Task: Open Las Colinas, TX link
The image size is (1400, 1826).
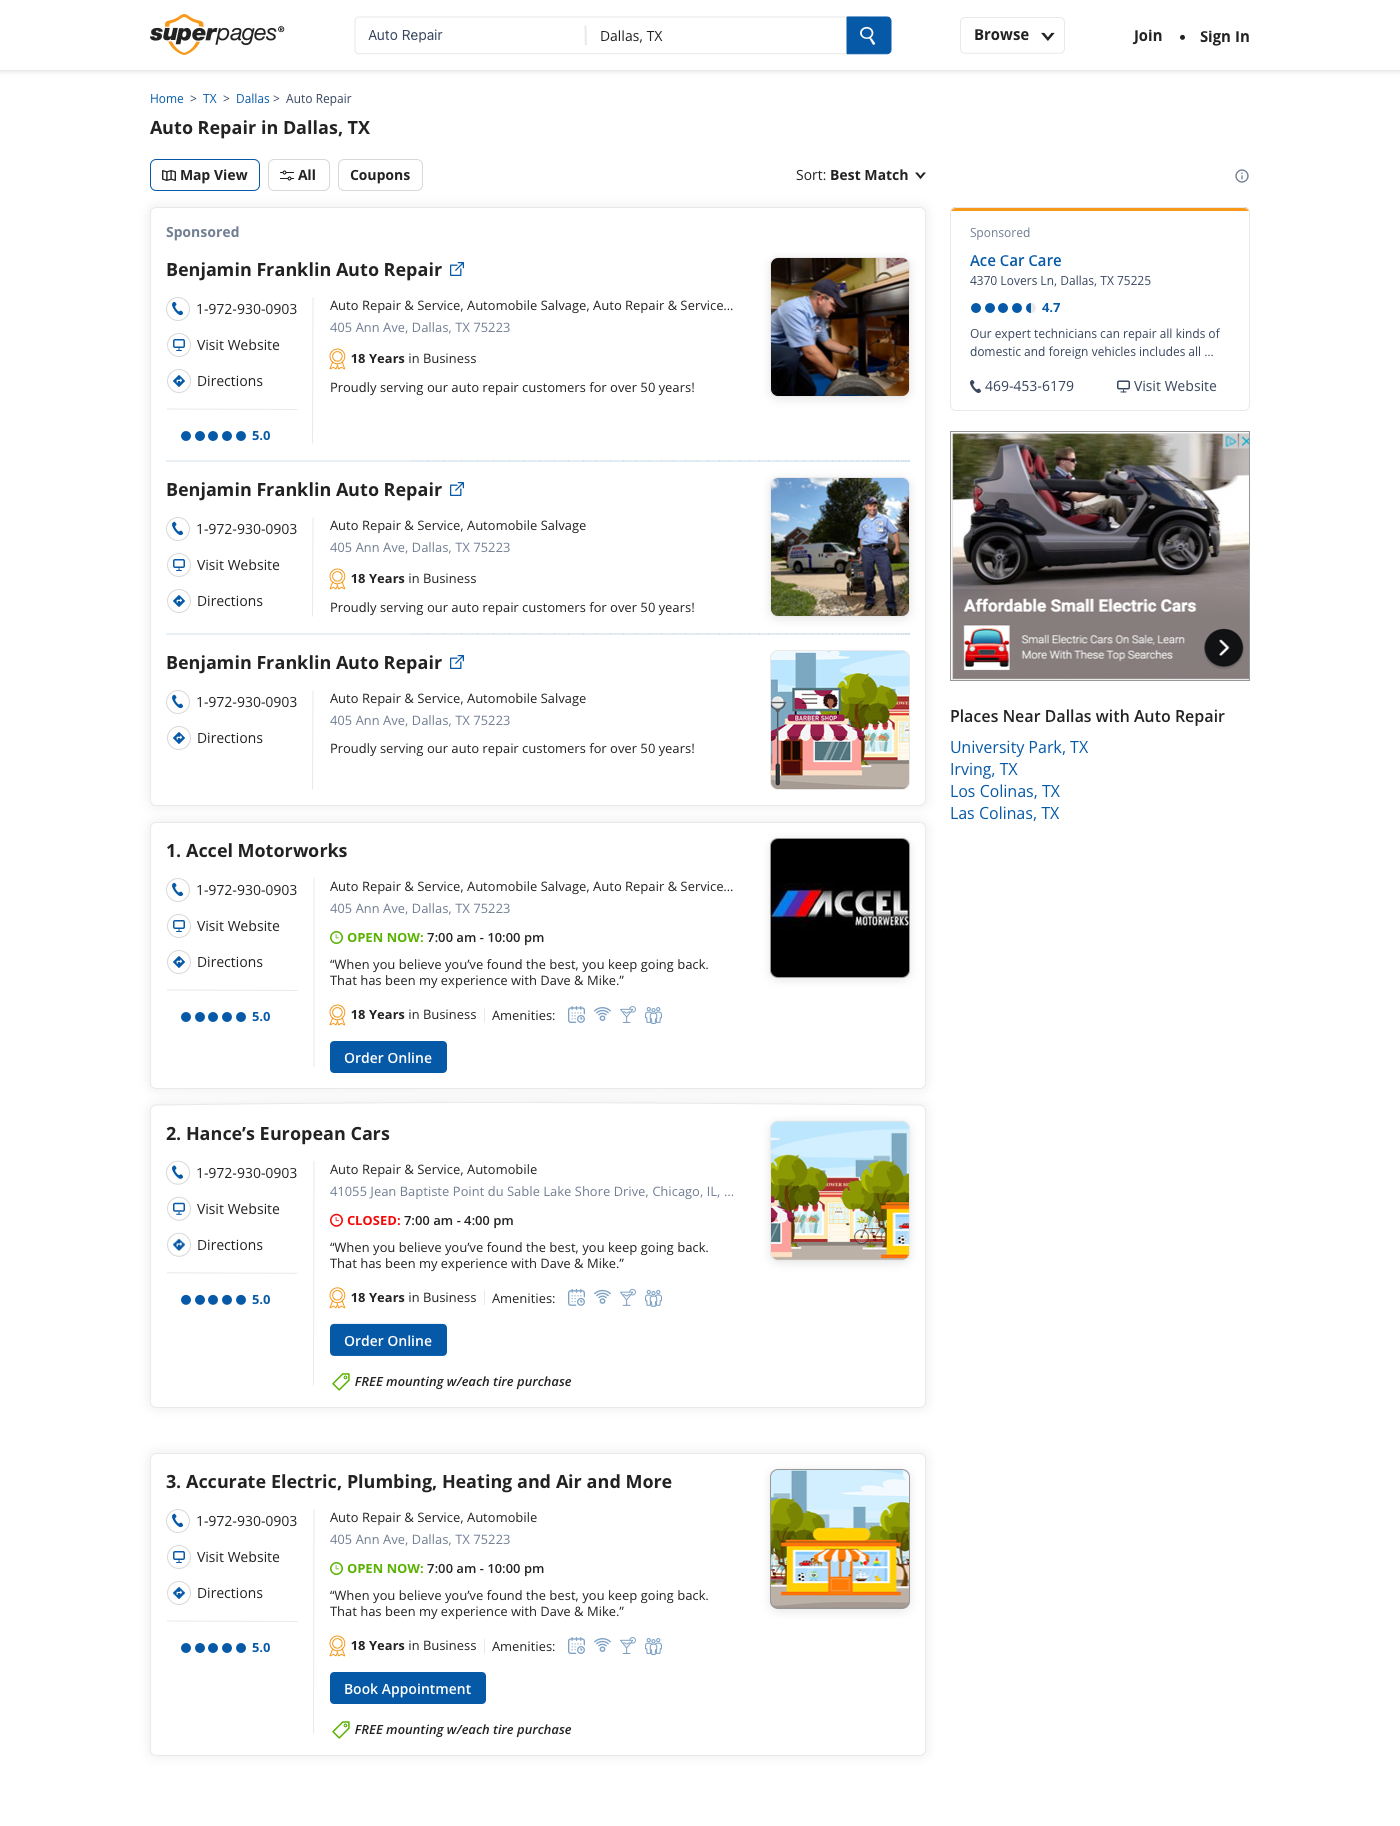Action: [1005, 813]
